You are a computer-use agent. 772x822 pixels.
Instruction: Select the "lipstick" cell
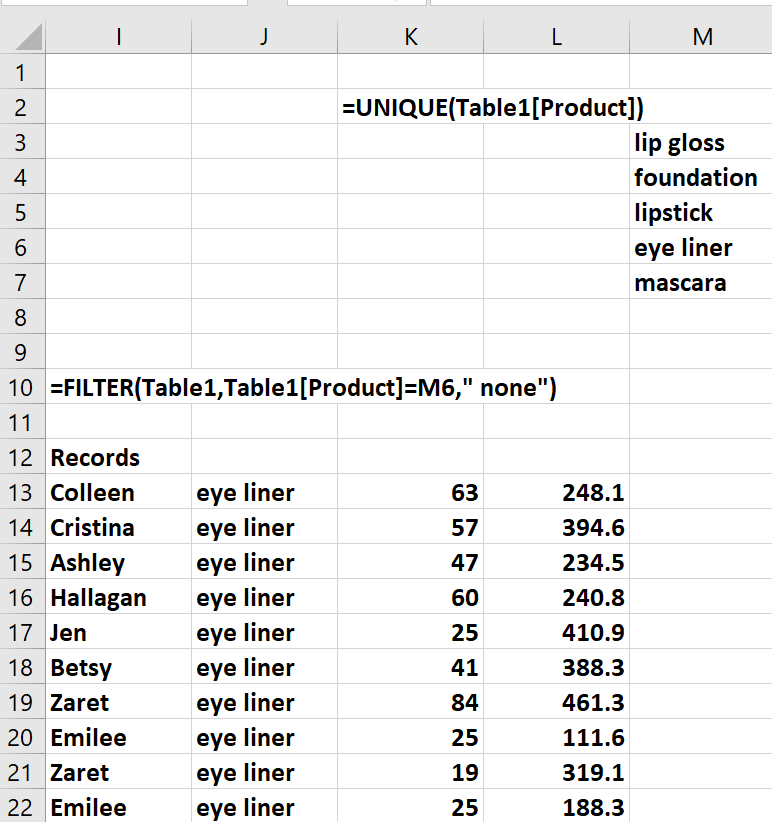pyautogui.click(x=699, y=213)
